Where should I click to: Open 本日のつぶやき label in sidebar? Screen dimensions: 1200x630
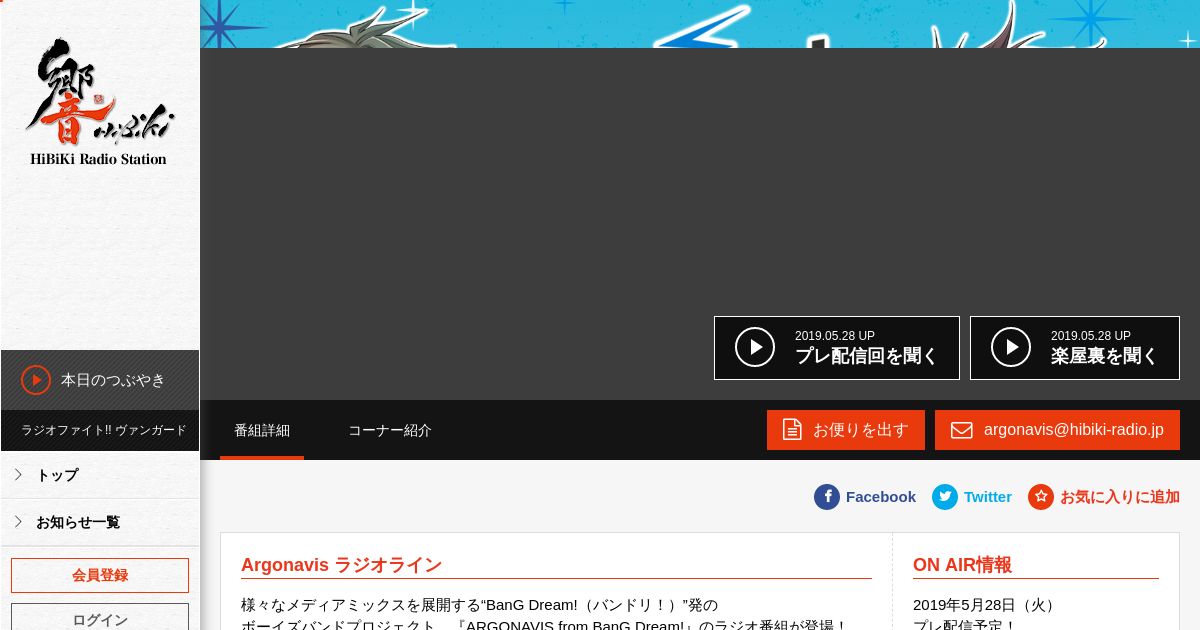(x=113, y=380)
